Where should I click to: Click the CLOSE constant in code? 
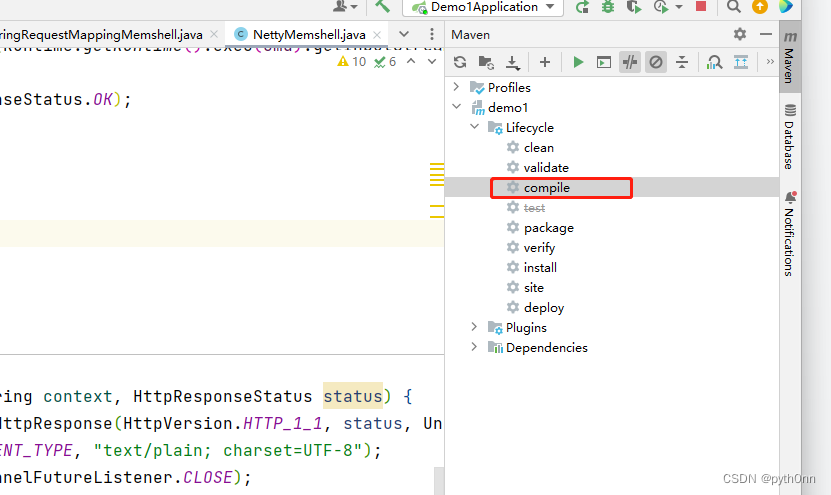[207, 478]
